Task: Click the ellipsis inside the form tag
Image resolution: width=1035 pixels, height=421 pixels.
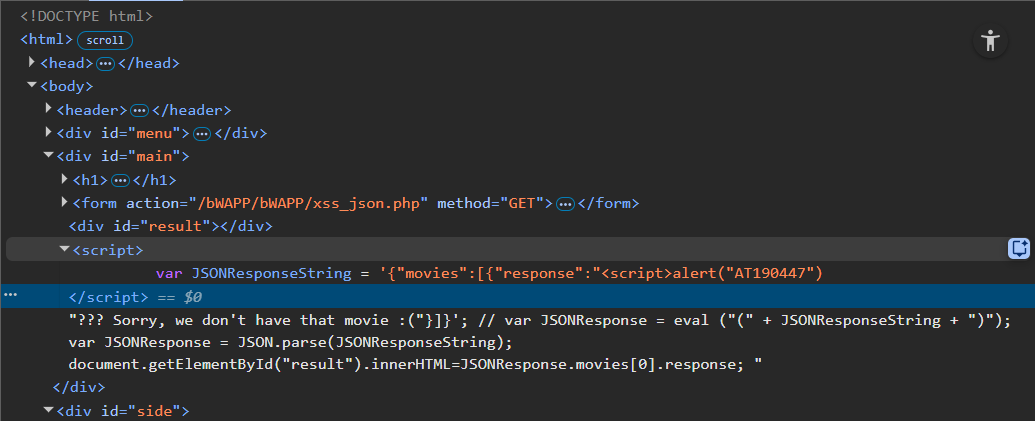Action: coord(565,204)
